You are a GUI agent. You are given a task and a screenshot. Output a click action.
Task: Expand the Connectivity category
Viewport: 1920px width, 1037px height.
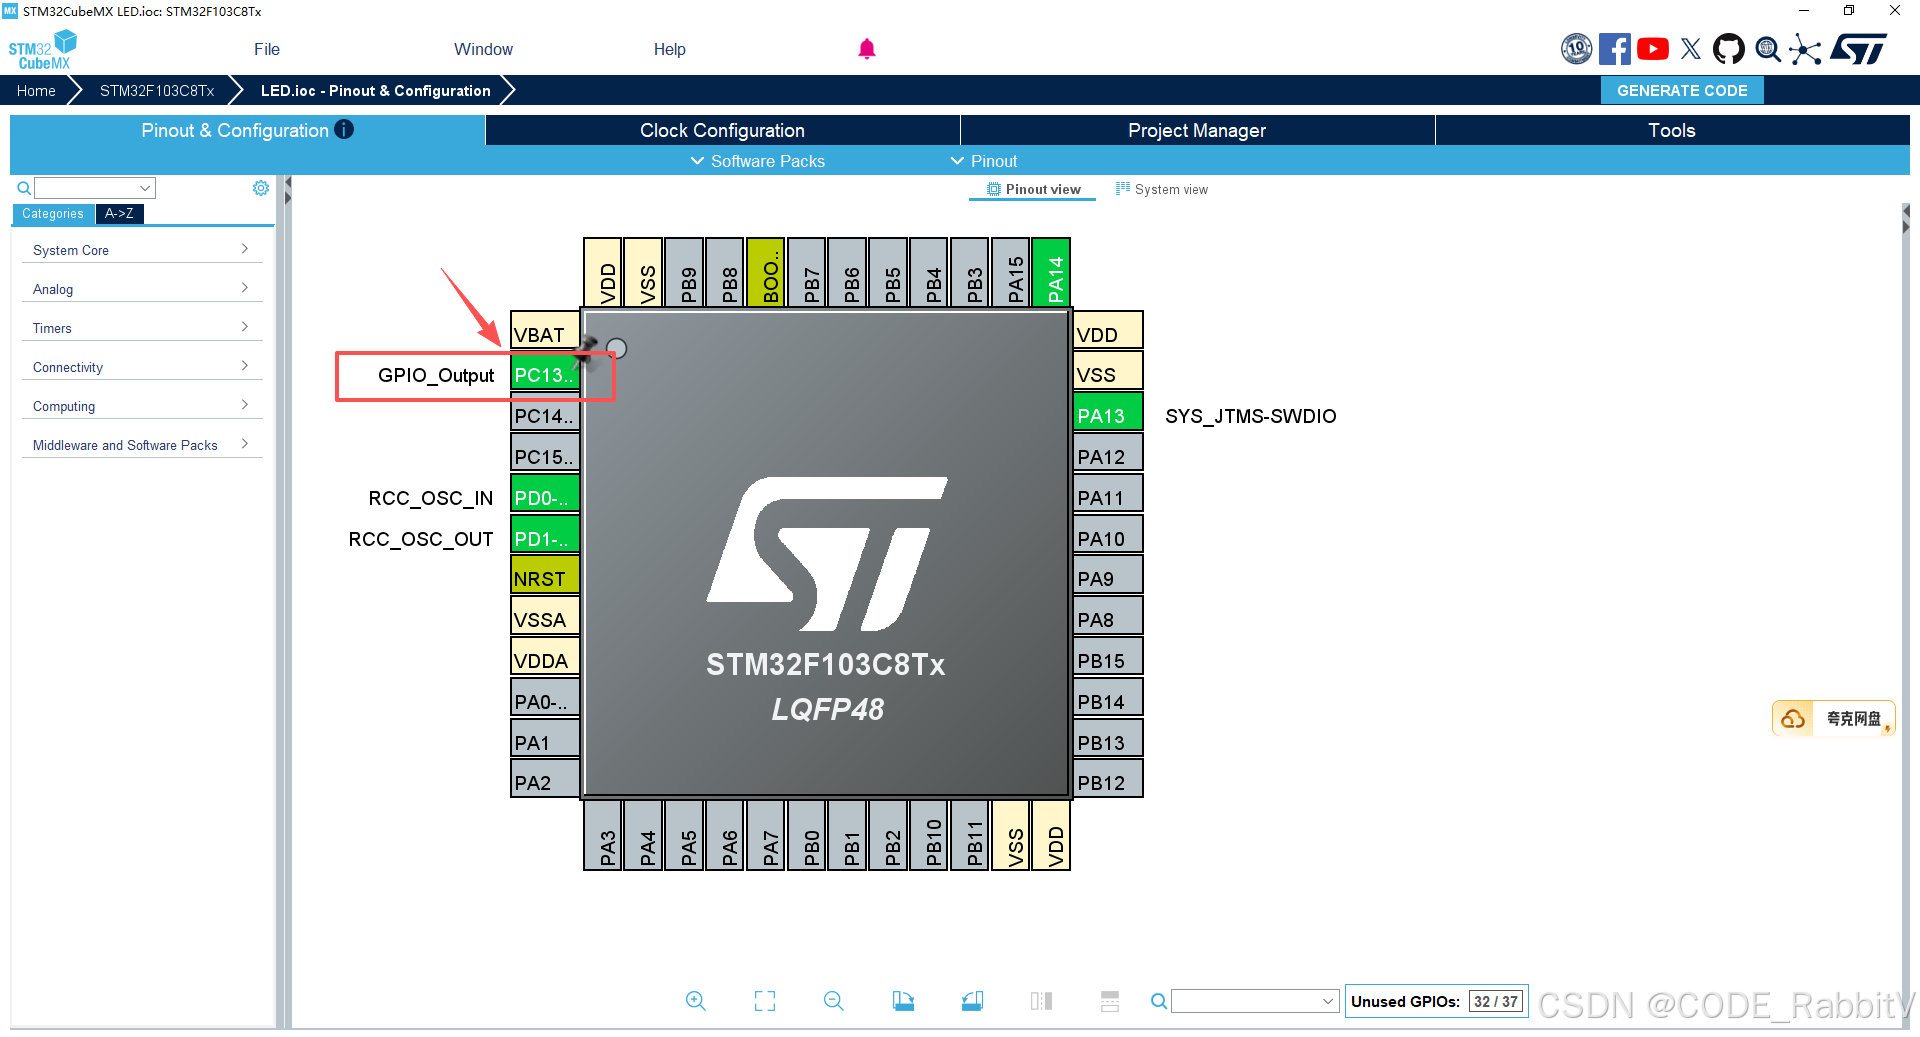pos(141,367)
